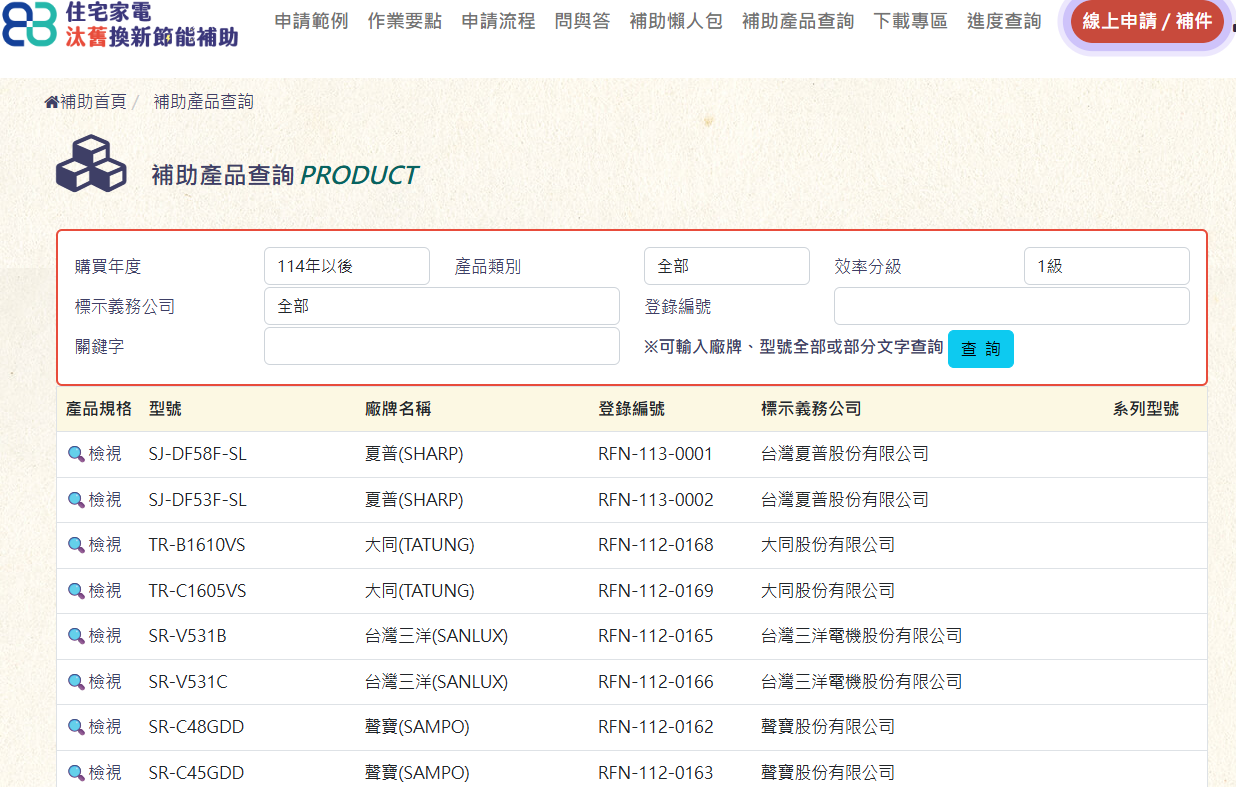Click 檢視 link for TR-C1605VS

105,591
